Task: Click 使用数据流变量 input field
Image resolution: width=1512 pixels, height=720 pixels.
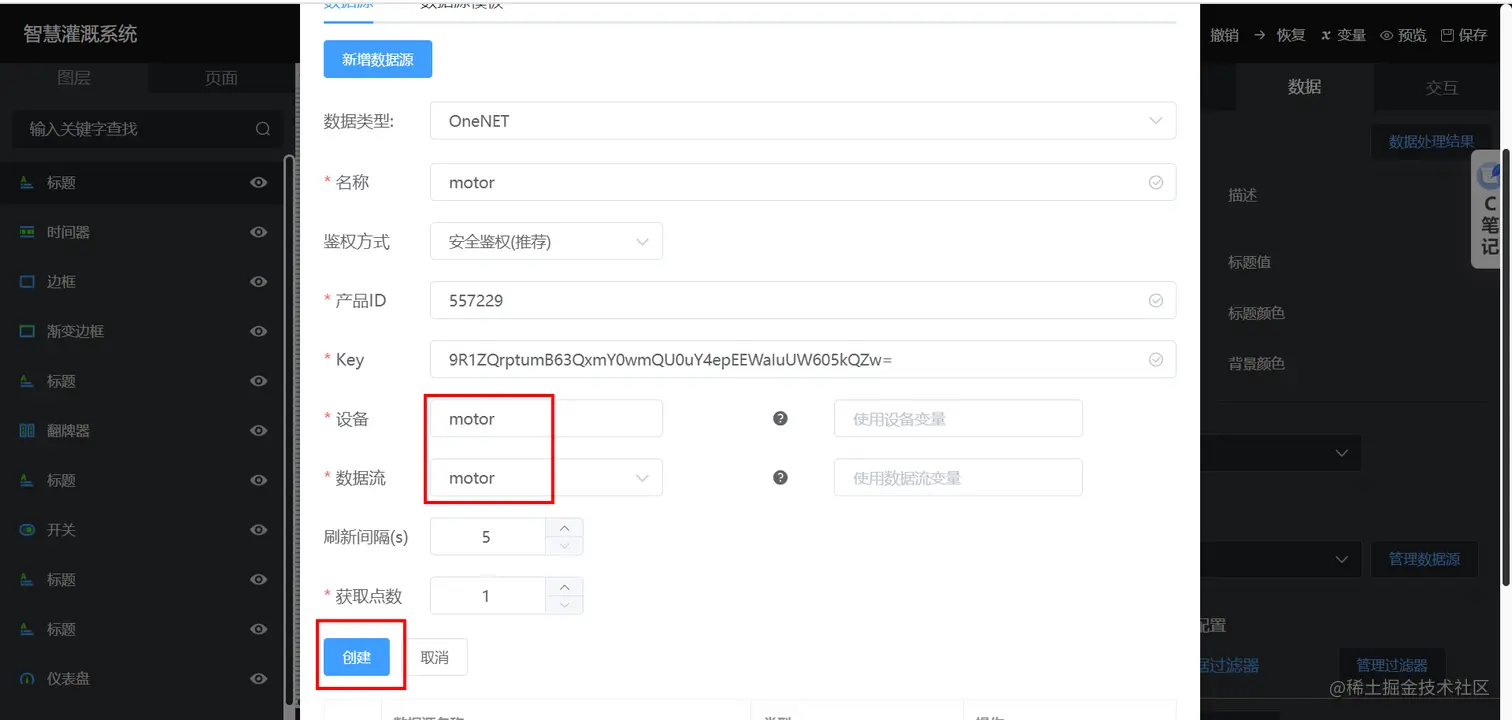Action: point(958,477)
